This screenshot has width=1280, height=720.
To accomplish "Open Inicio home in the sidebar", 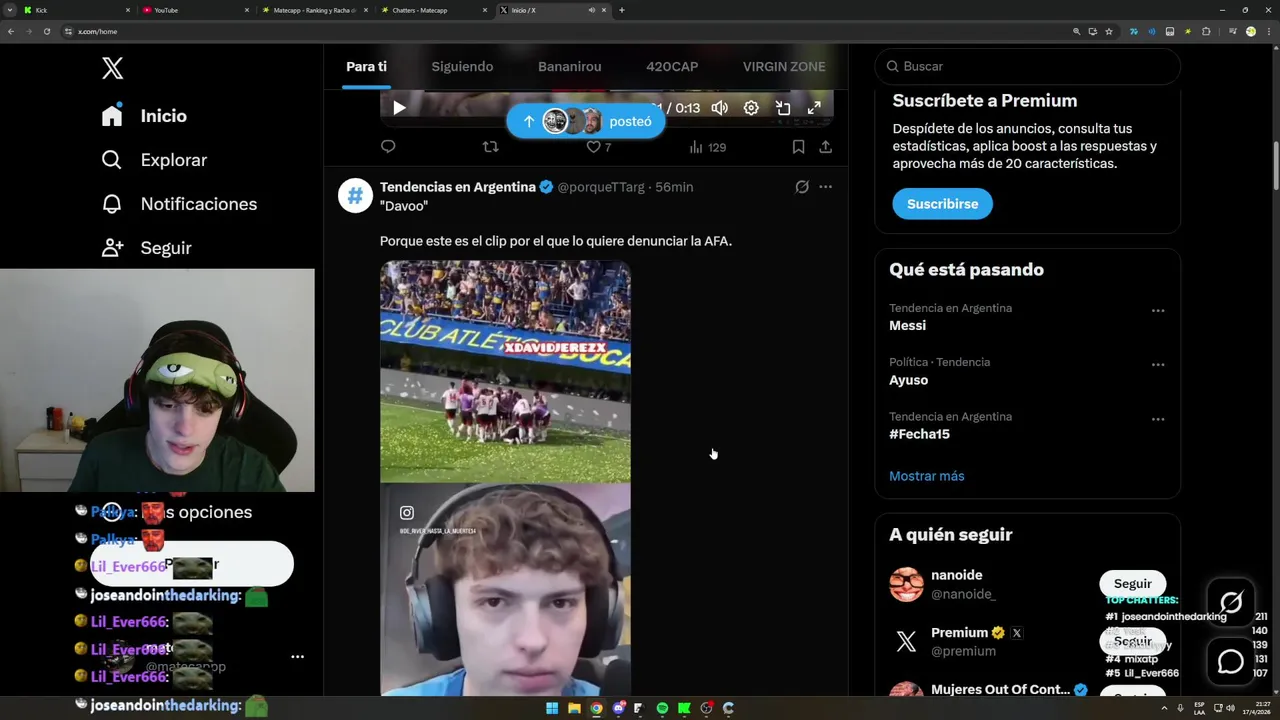I will pos(144,116).
